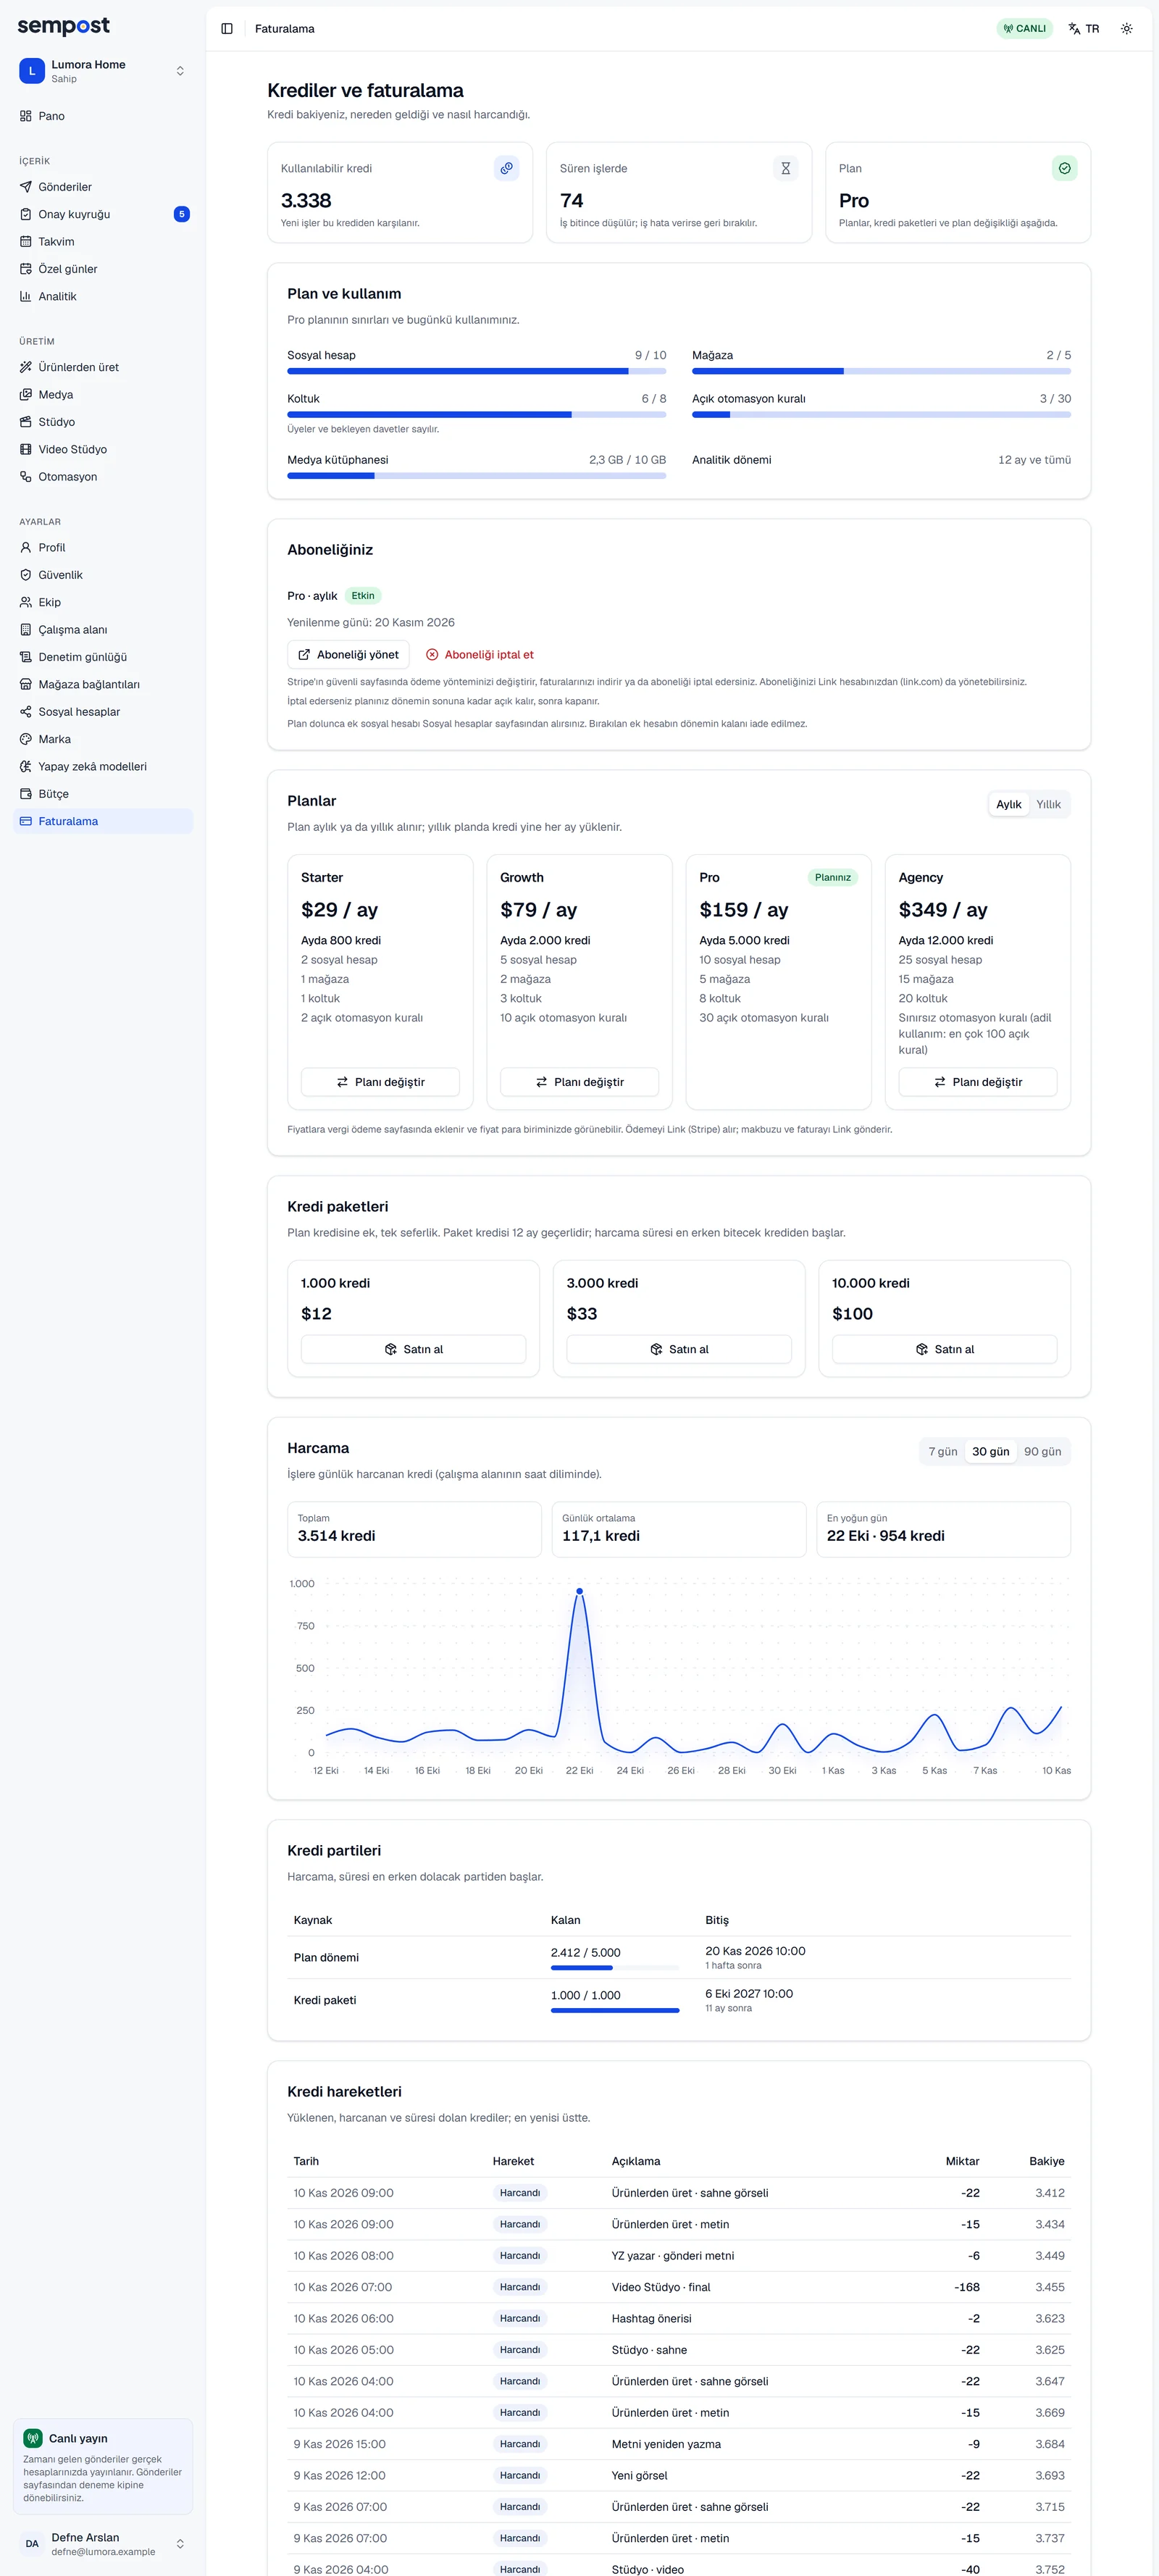
Task: Click the Otomasyon workflow icon
Action: (x=26, y=477)
